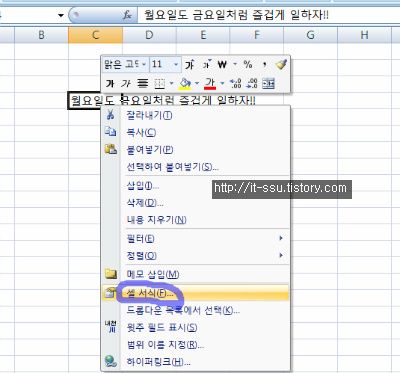Select column H header
This screenshot has width=400, height=373.
[364, 35]
